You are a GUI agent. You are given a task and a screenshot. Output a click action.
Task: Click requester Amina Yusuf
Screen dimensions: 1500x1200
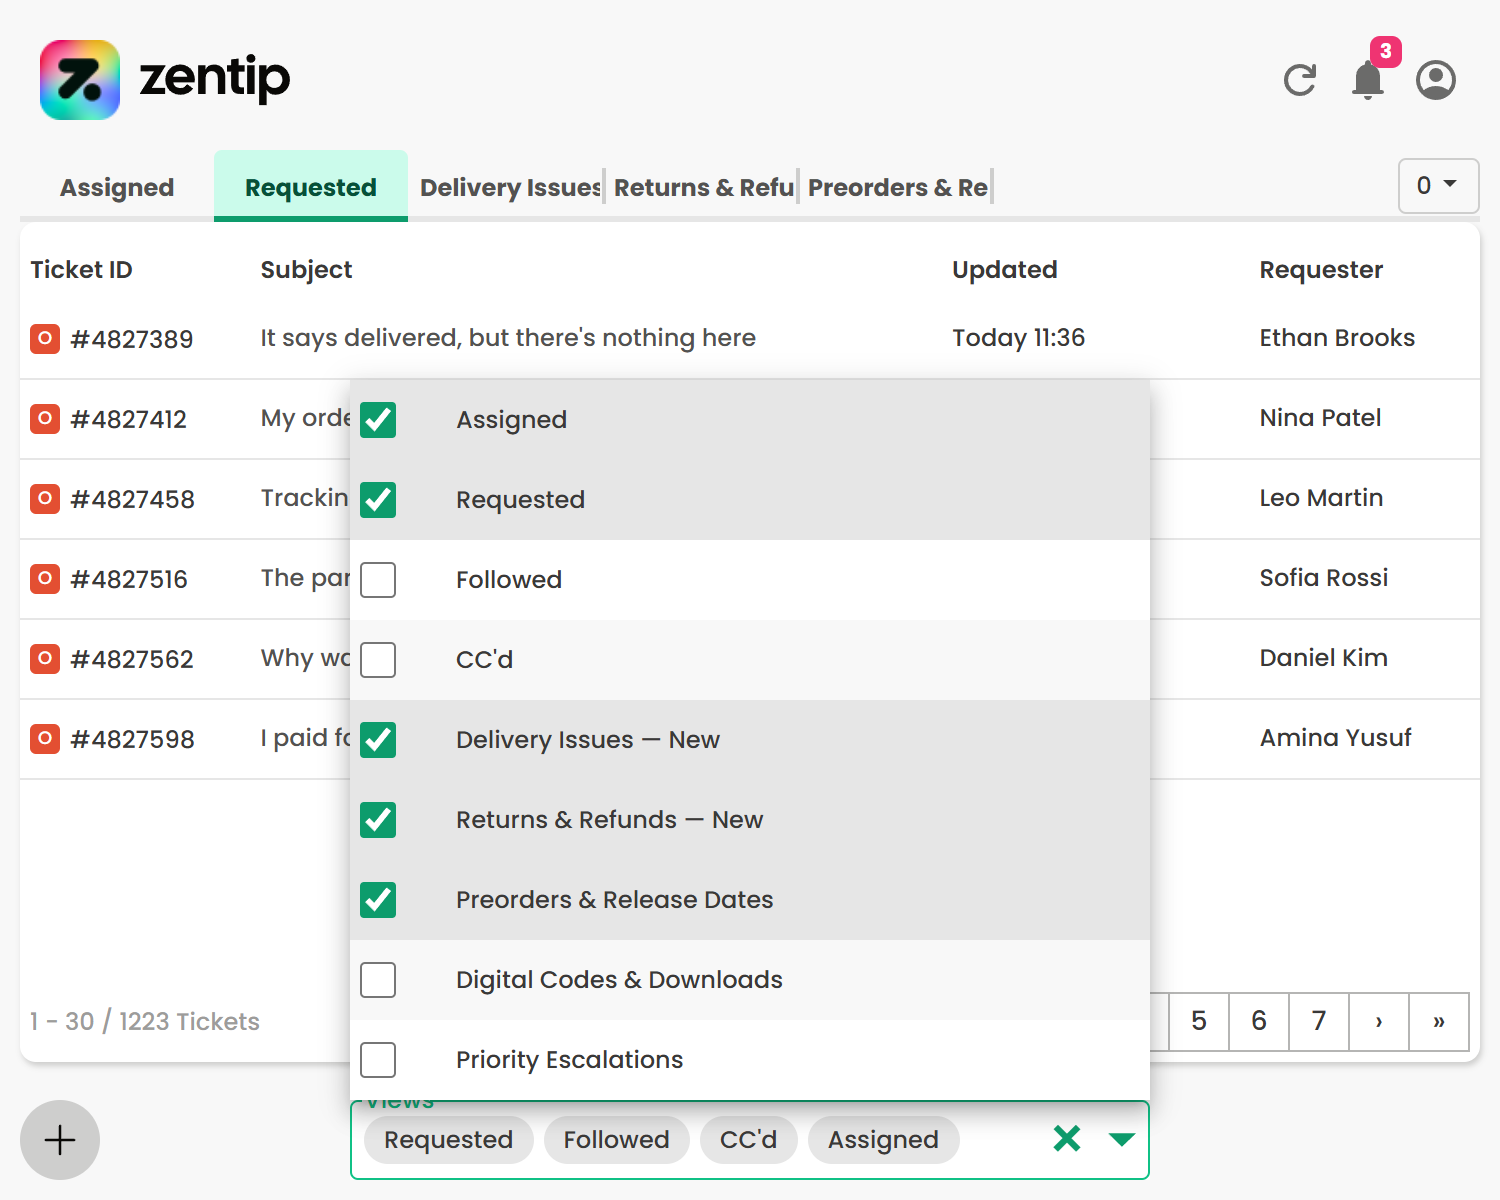click(x=1335, y=738)
